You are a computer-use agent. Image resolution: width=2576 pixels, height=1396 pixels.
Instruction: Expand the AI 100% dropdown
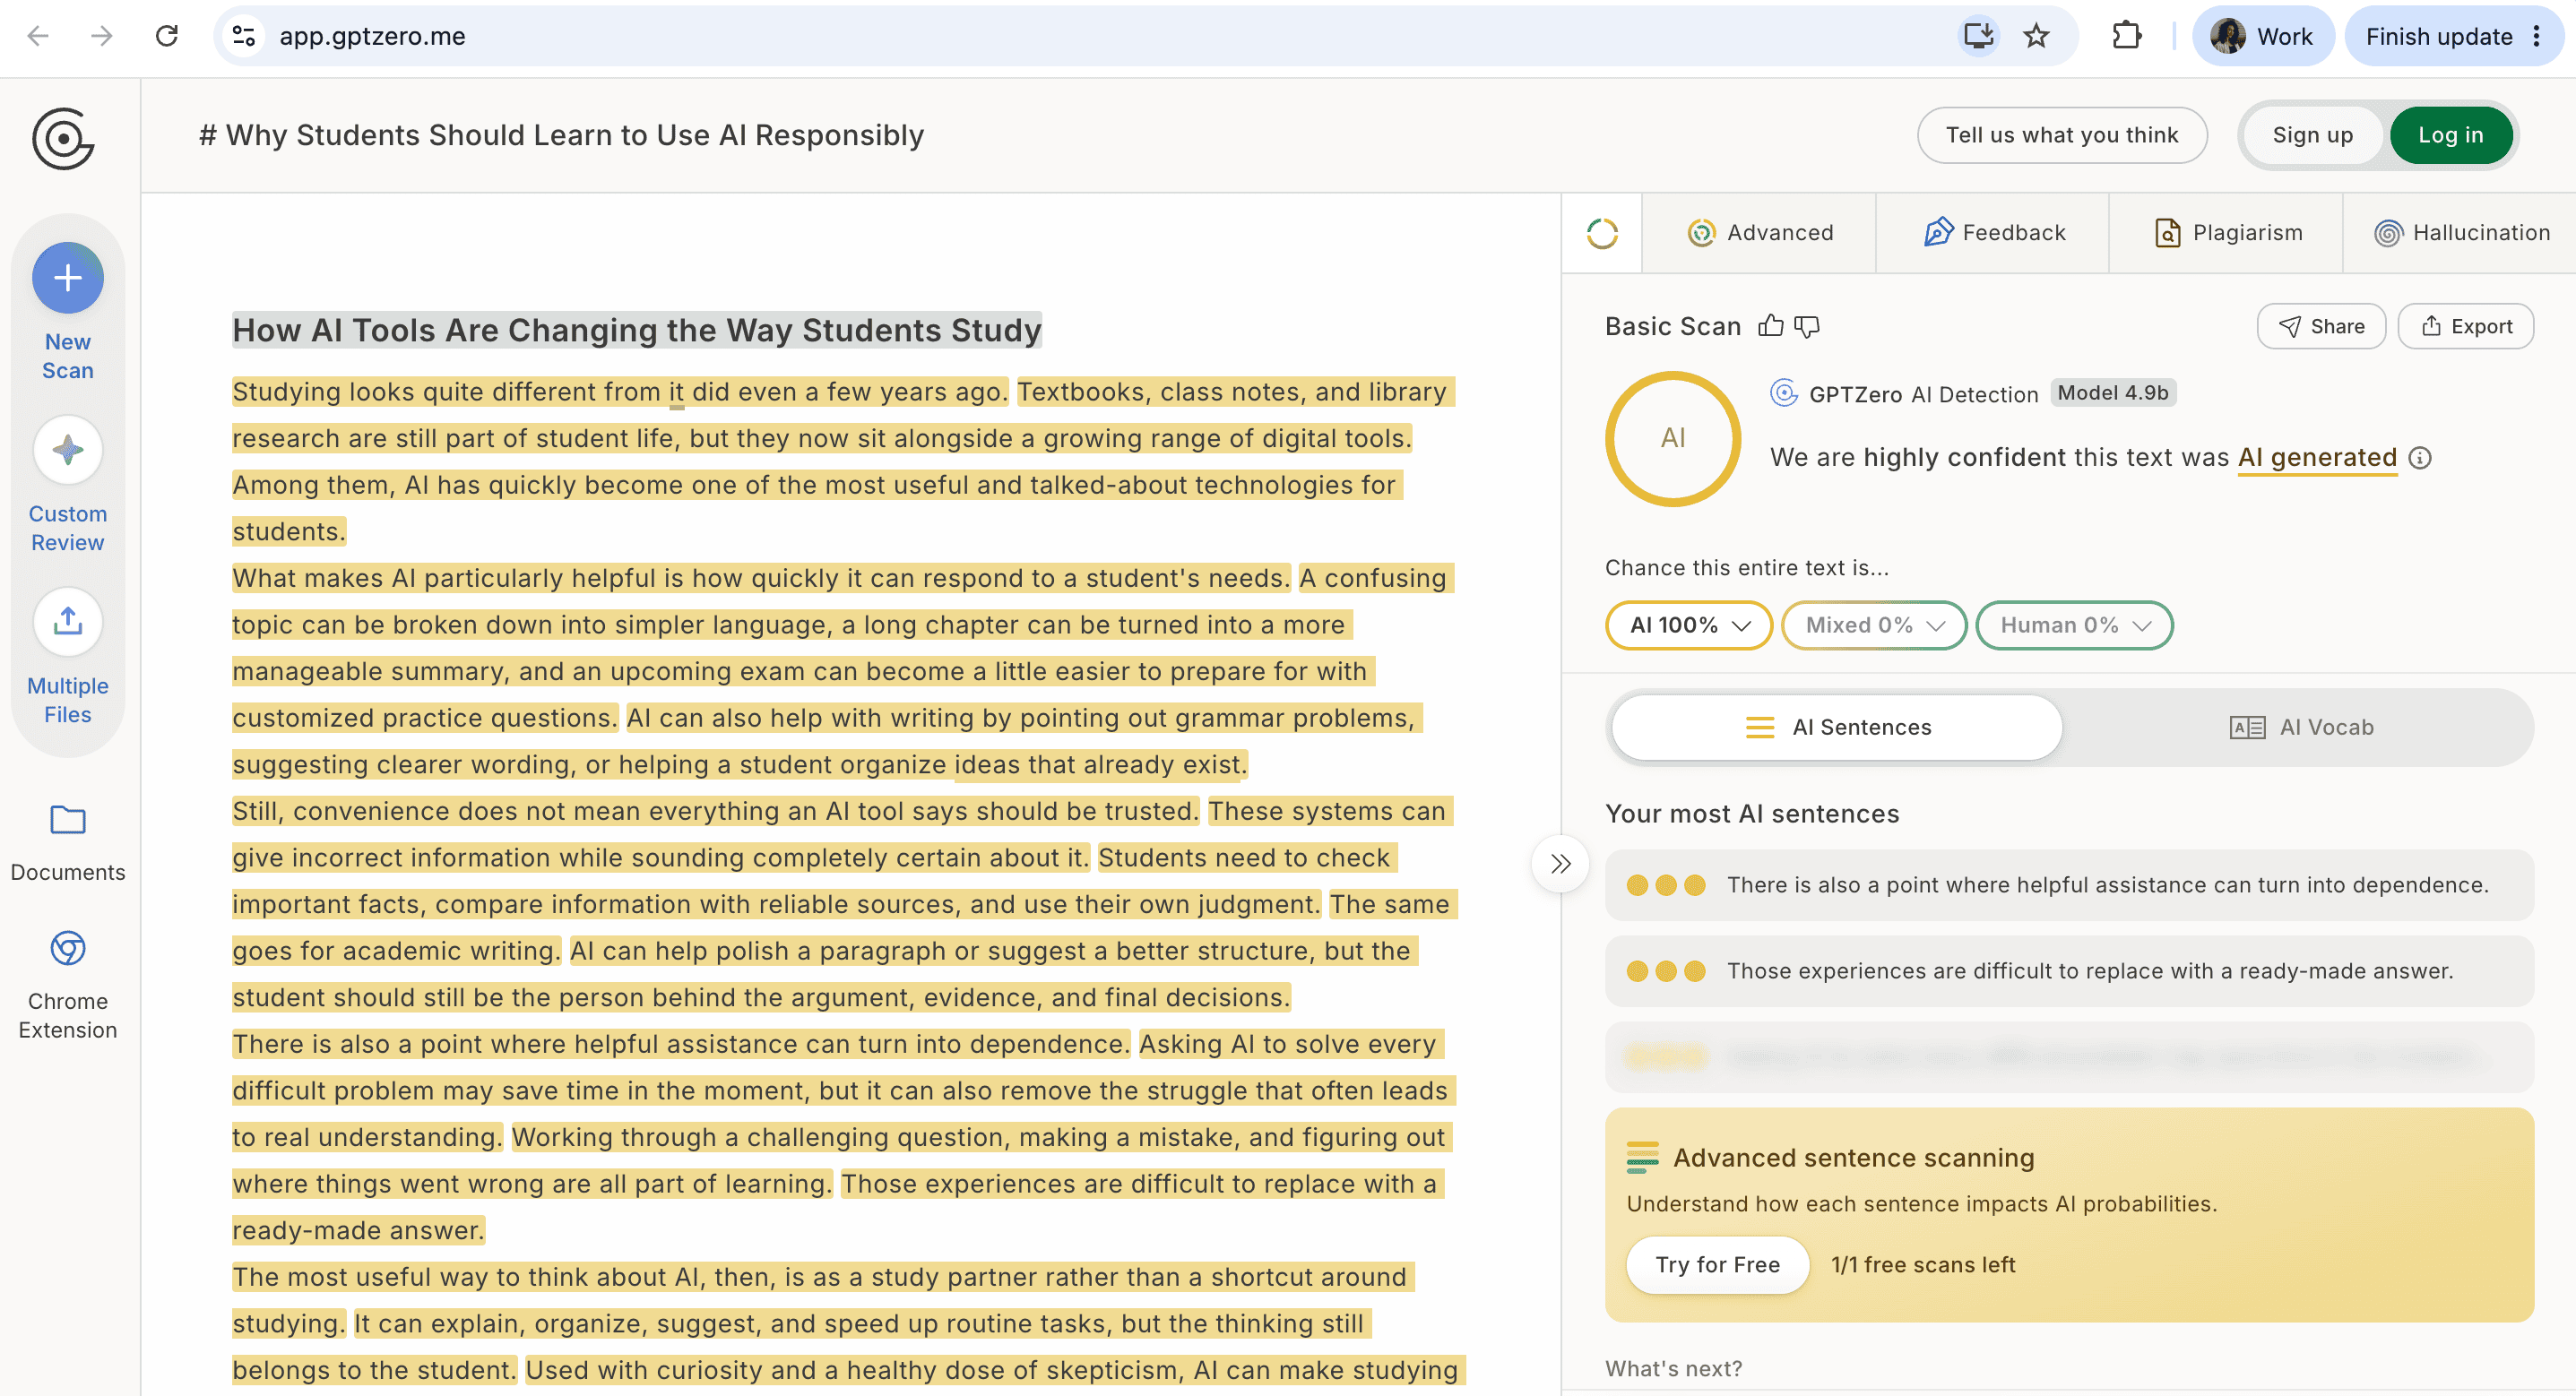(1689, 625)
